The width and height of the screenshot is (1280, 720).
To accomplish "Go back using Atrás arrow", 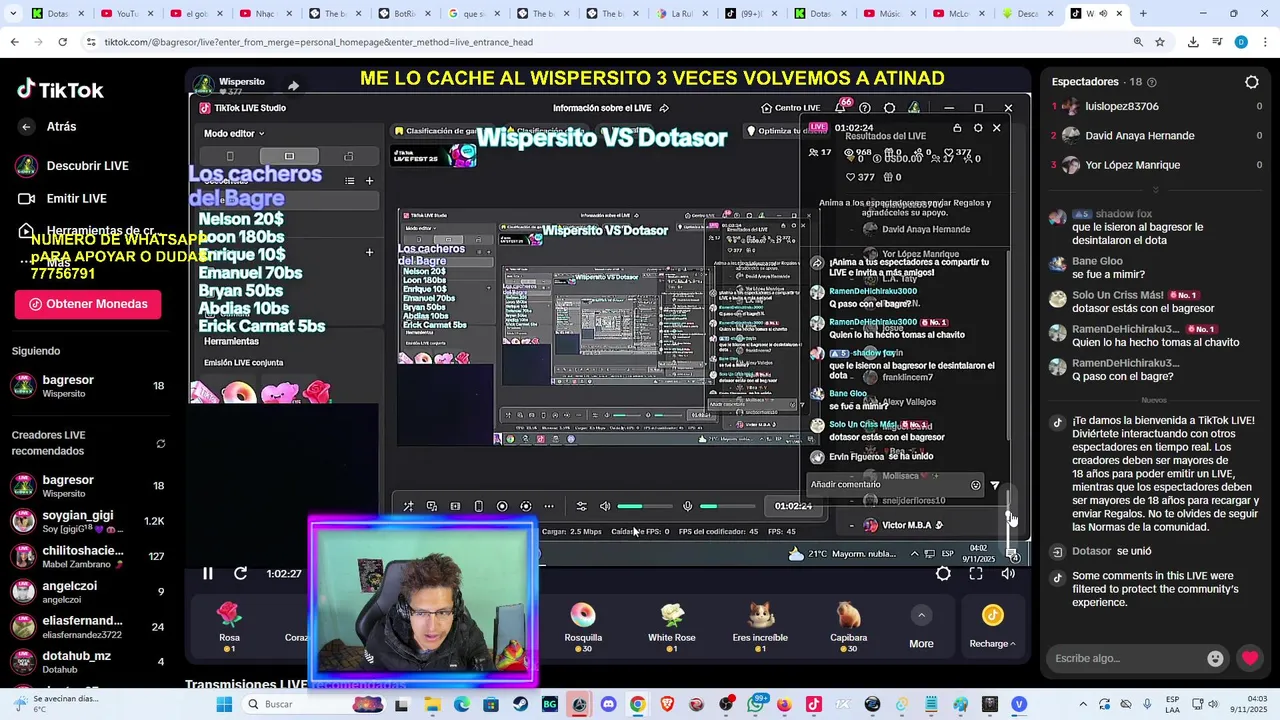I will (x=27, y=127).
